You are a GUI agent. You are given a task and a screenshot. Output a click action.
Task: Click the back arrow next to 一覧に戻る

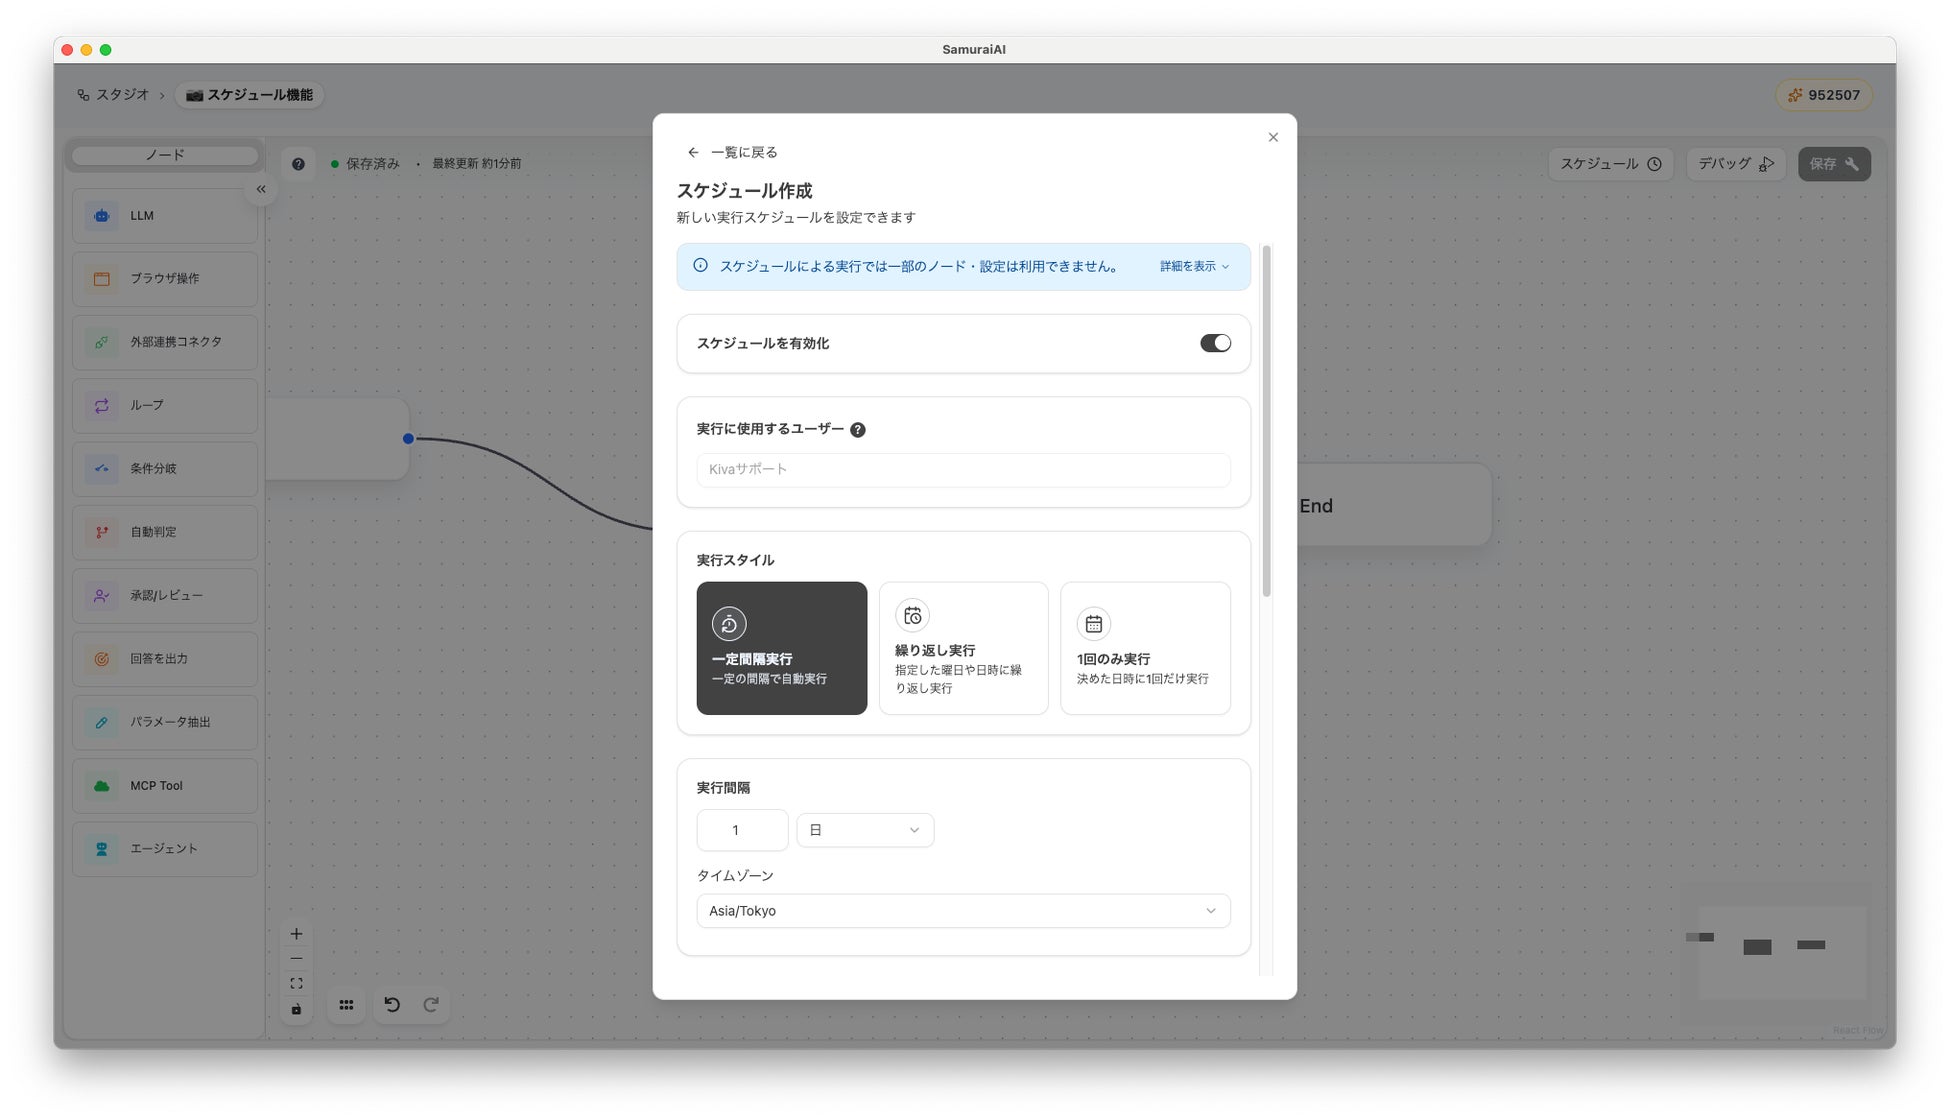click(x=692, y=153)
